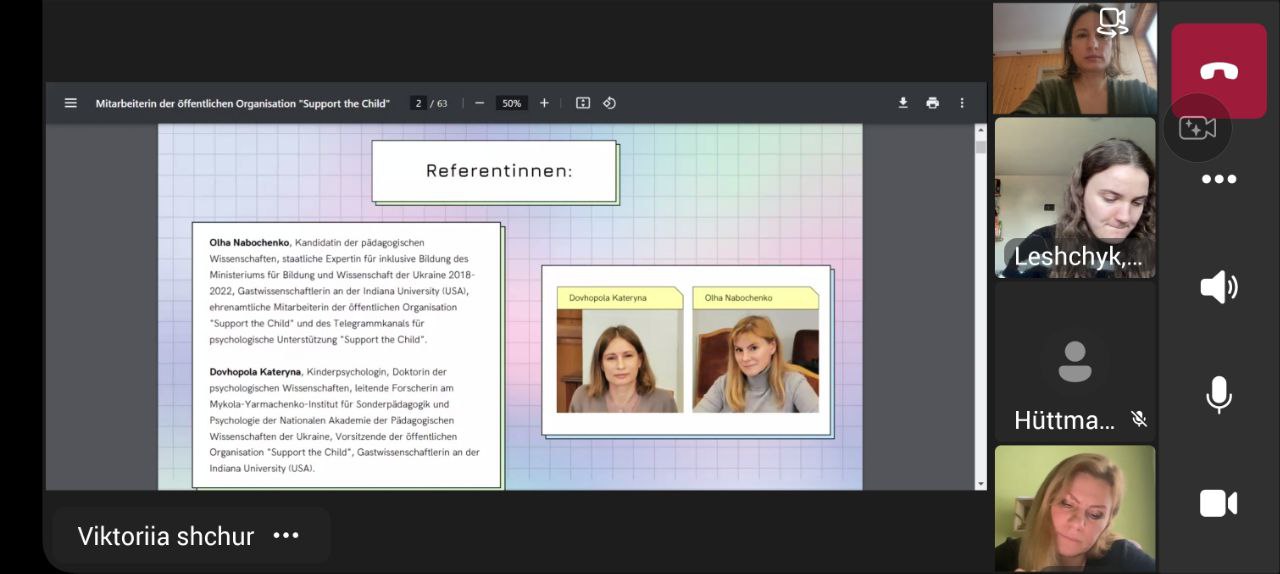Open PDF viewer more actions menu
This screenshot has width=1280, height=574.
pyautogui.click(x=962, y=103)
